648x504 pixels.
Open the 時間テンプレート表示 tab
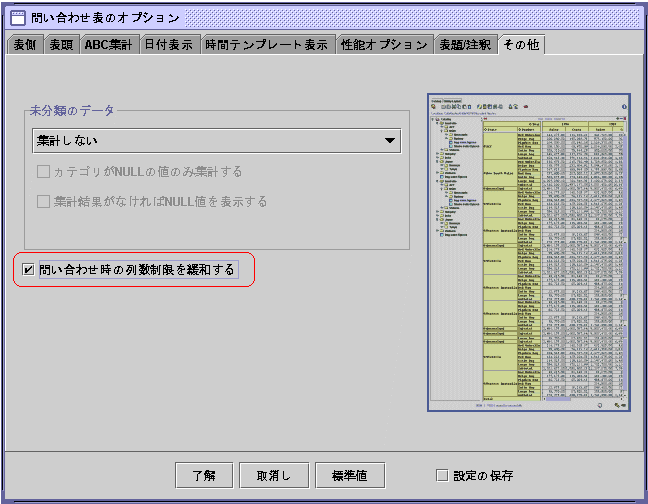[267, 45]
